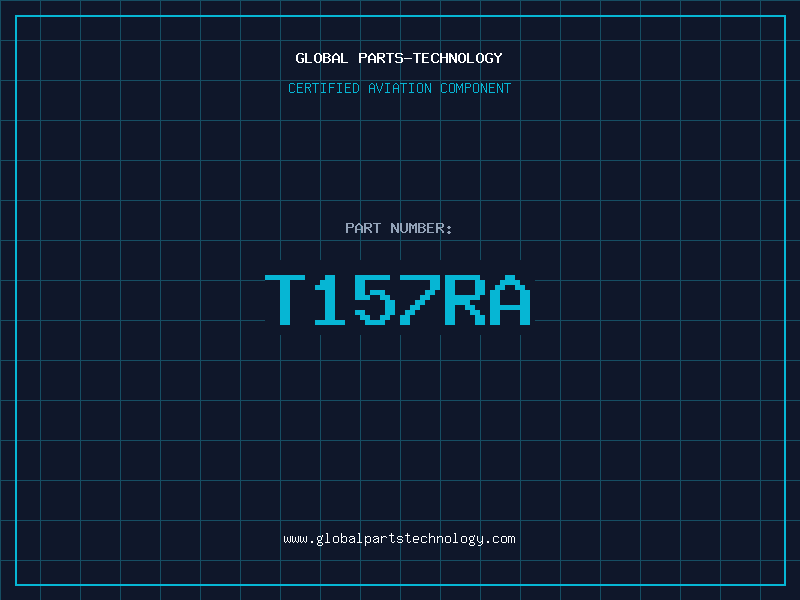
Task: Select the word COMPONENT in the subtitle
Action: pos(476,88)
